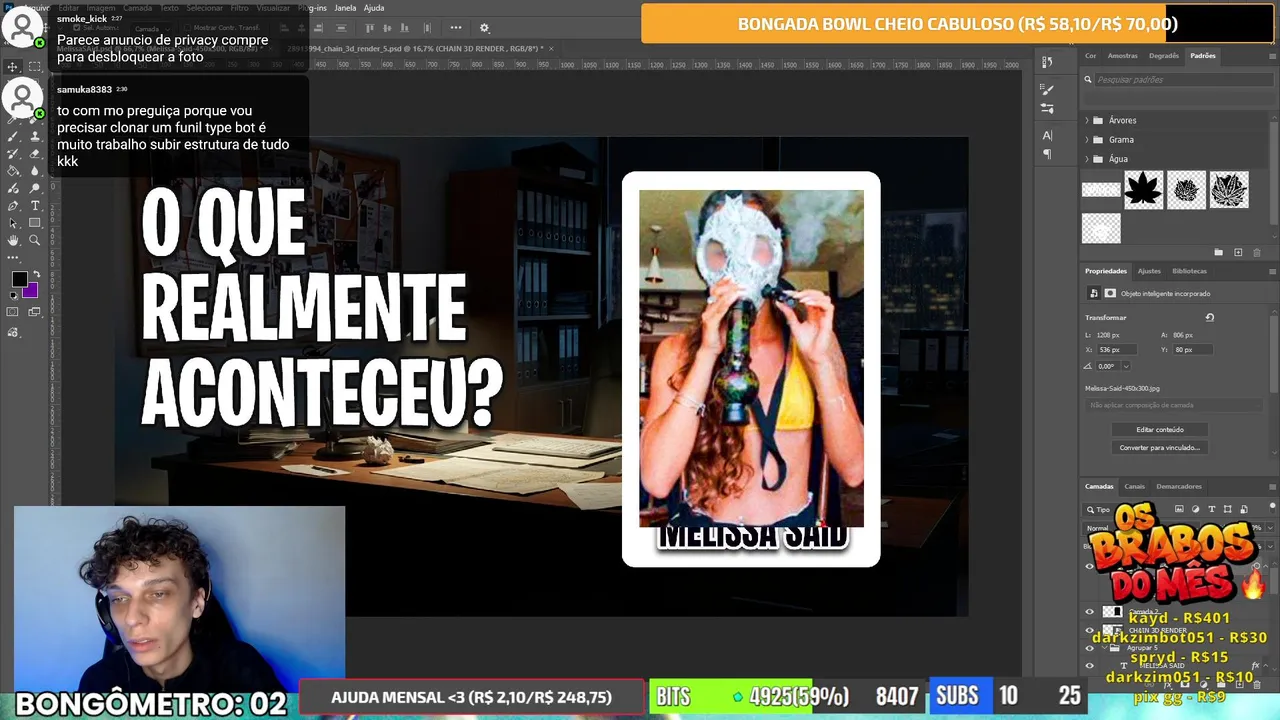The image size is (1280, 720).
Task: Open the Properties panel flyout menu
Action: point(1272,271)
